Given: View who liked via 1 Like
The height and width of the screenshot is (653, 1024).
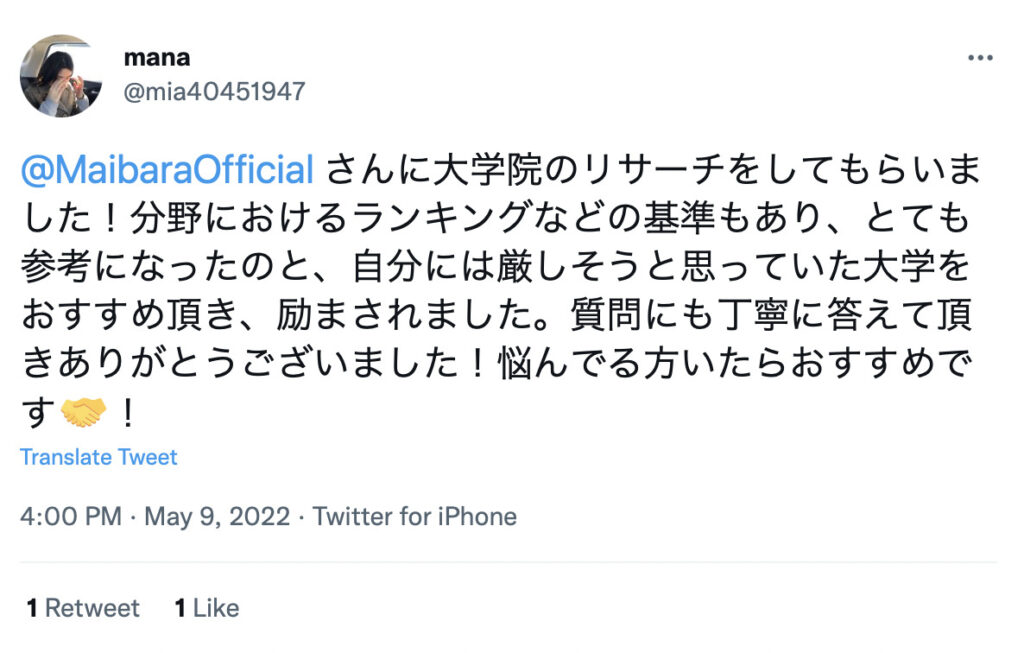Looking at the screenshot, I should tap(207, 608).
